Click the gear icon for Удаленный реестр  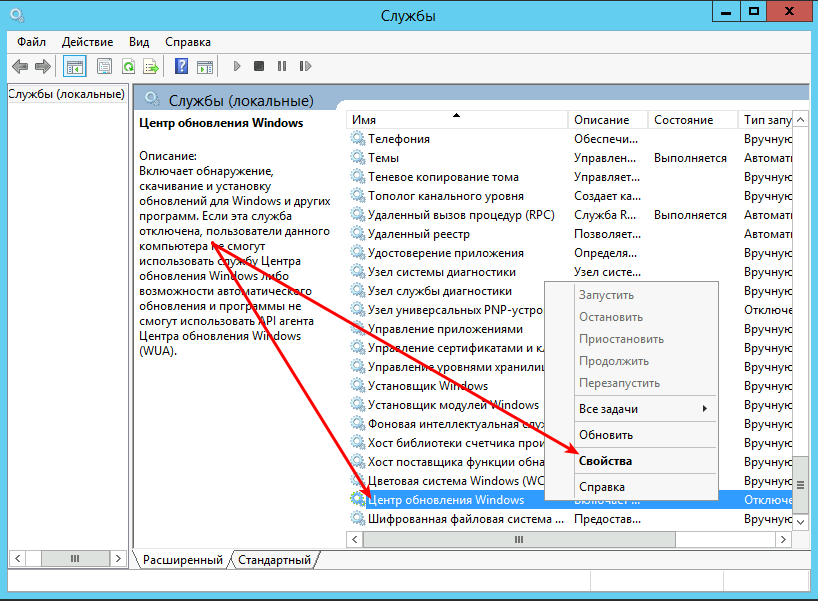357,234
